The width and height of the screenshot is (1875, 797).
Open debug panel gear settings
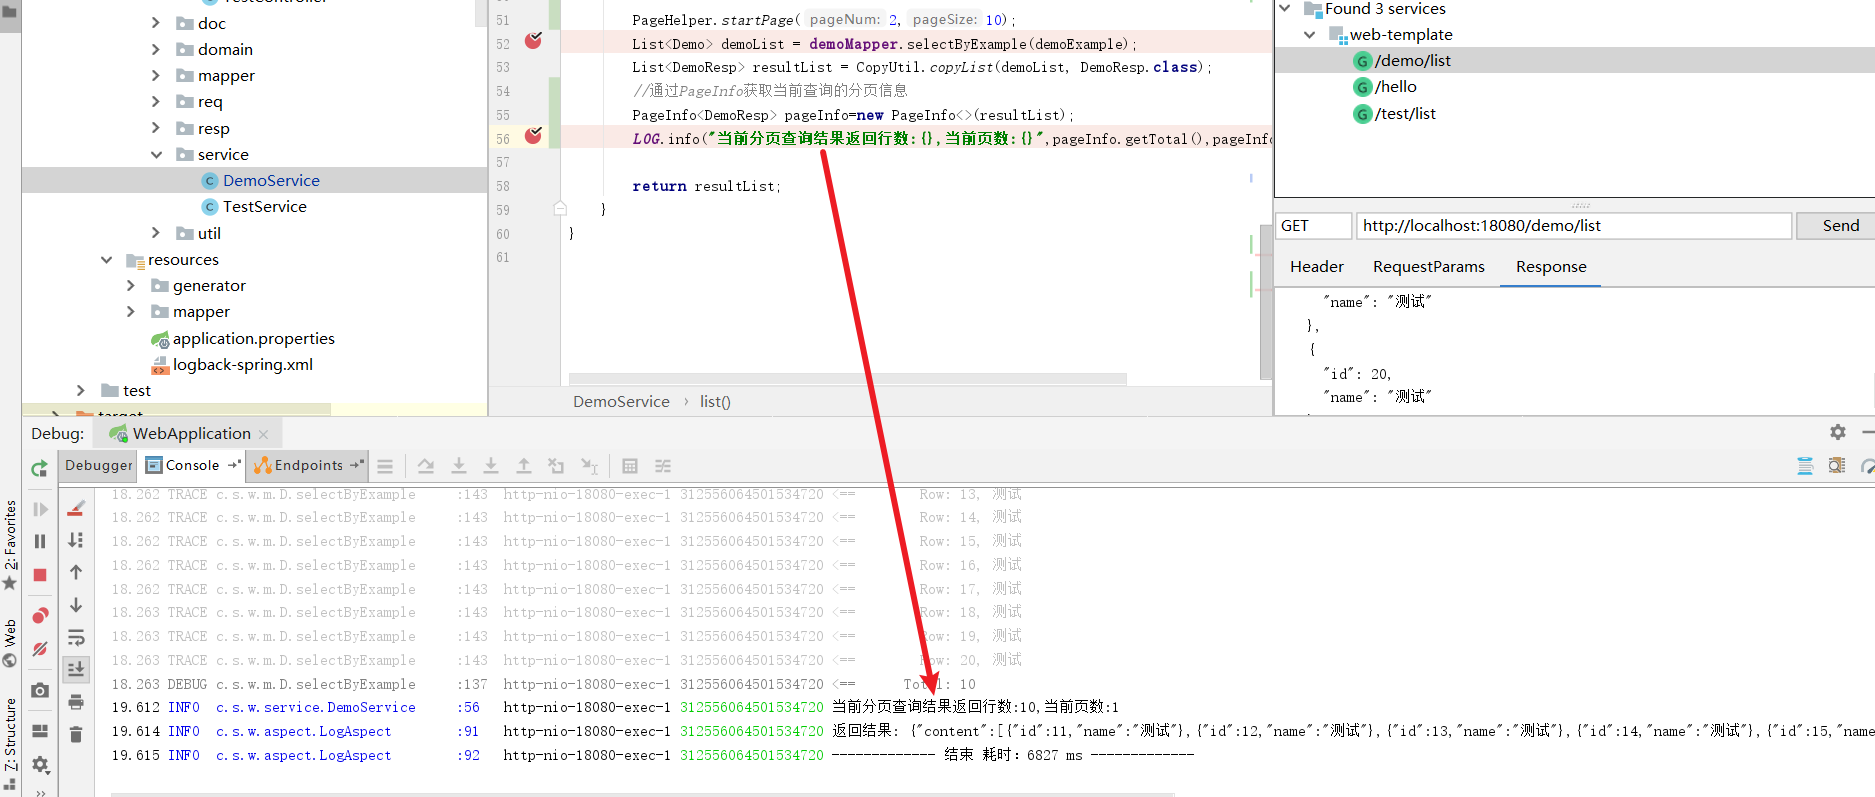click(1837, 432)
